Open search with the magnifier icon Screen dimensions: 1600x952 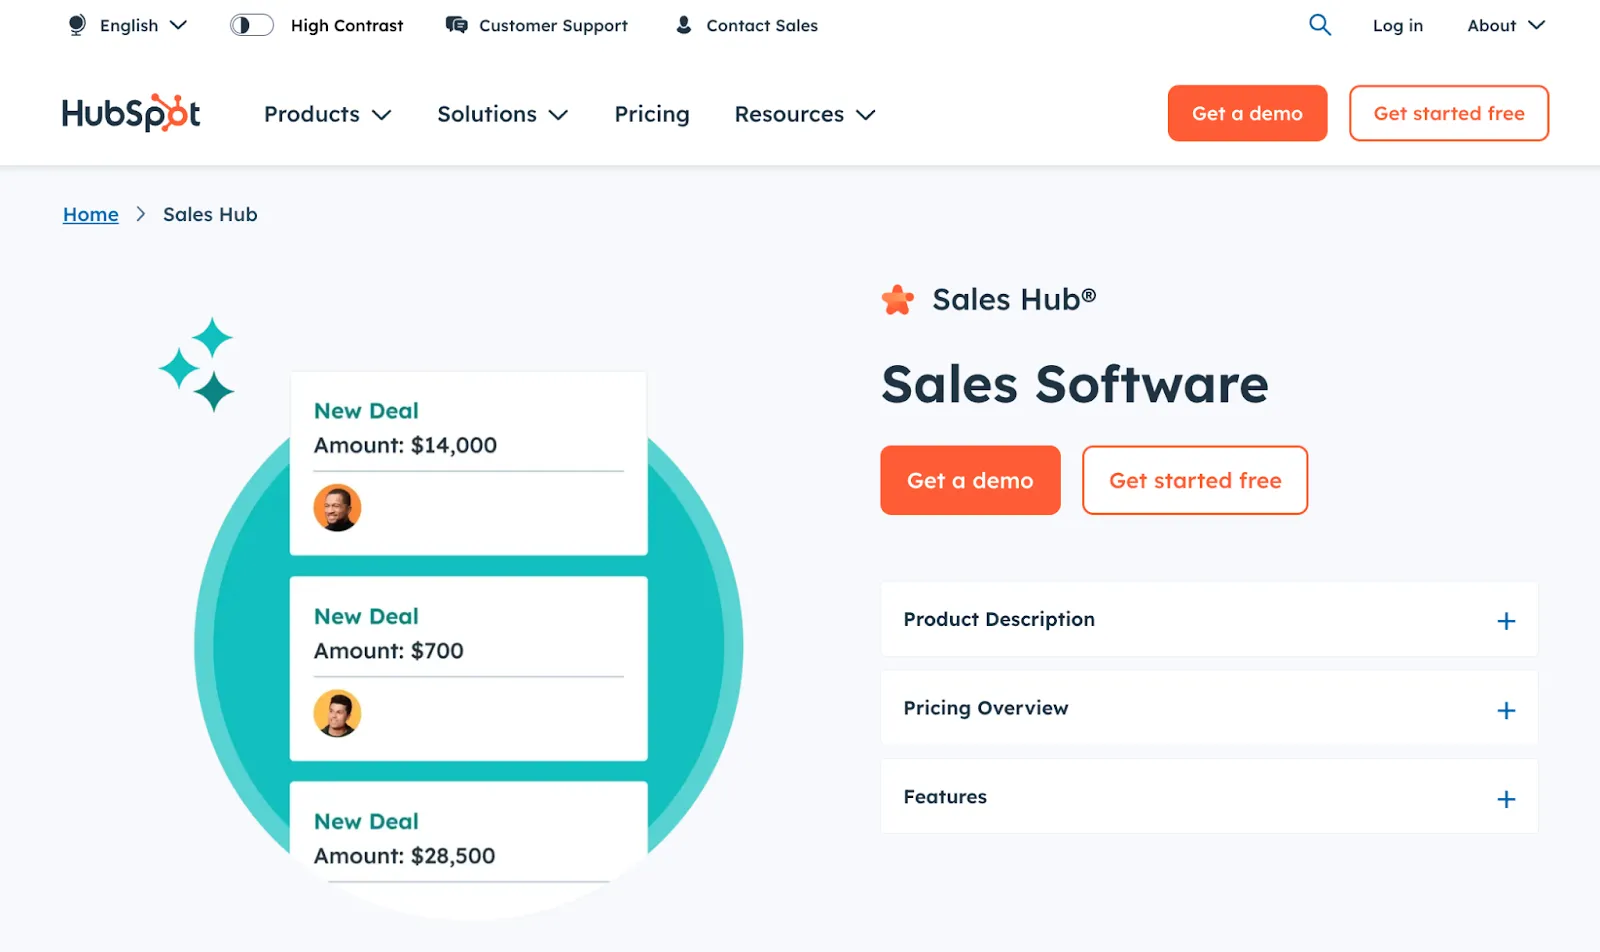tap(1320, 25)
